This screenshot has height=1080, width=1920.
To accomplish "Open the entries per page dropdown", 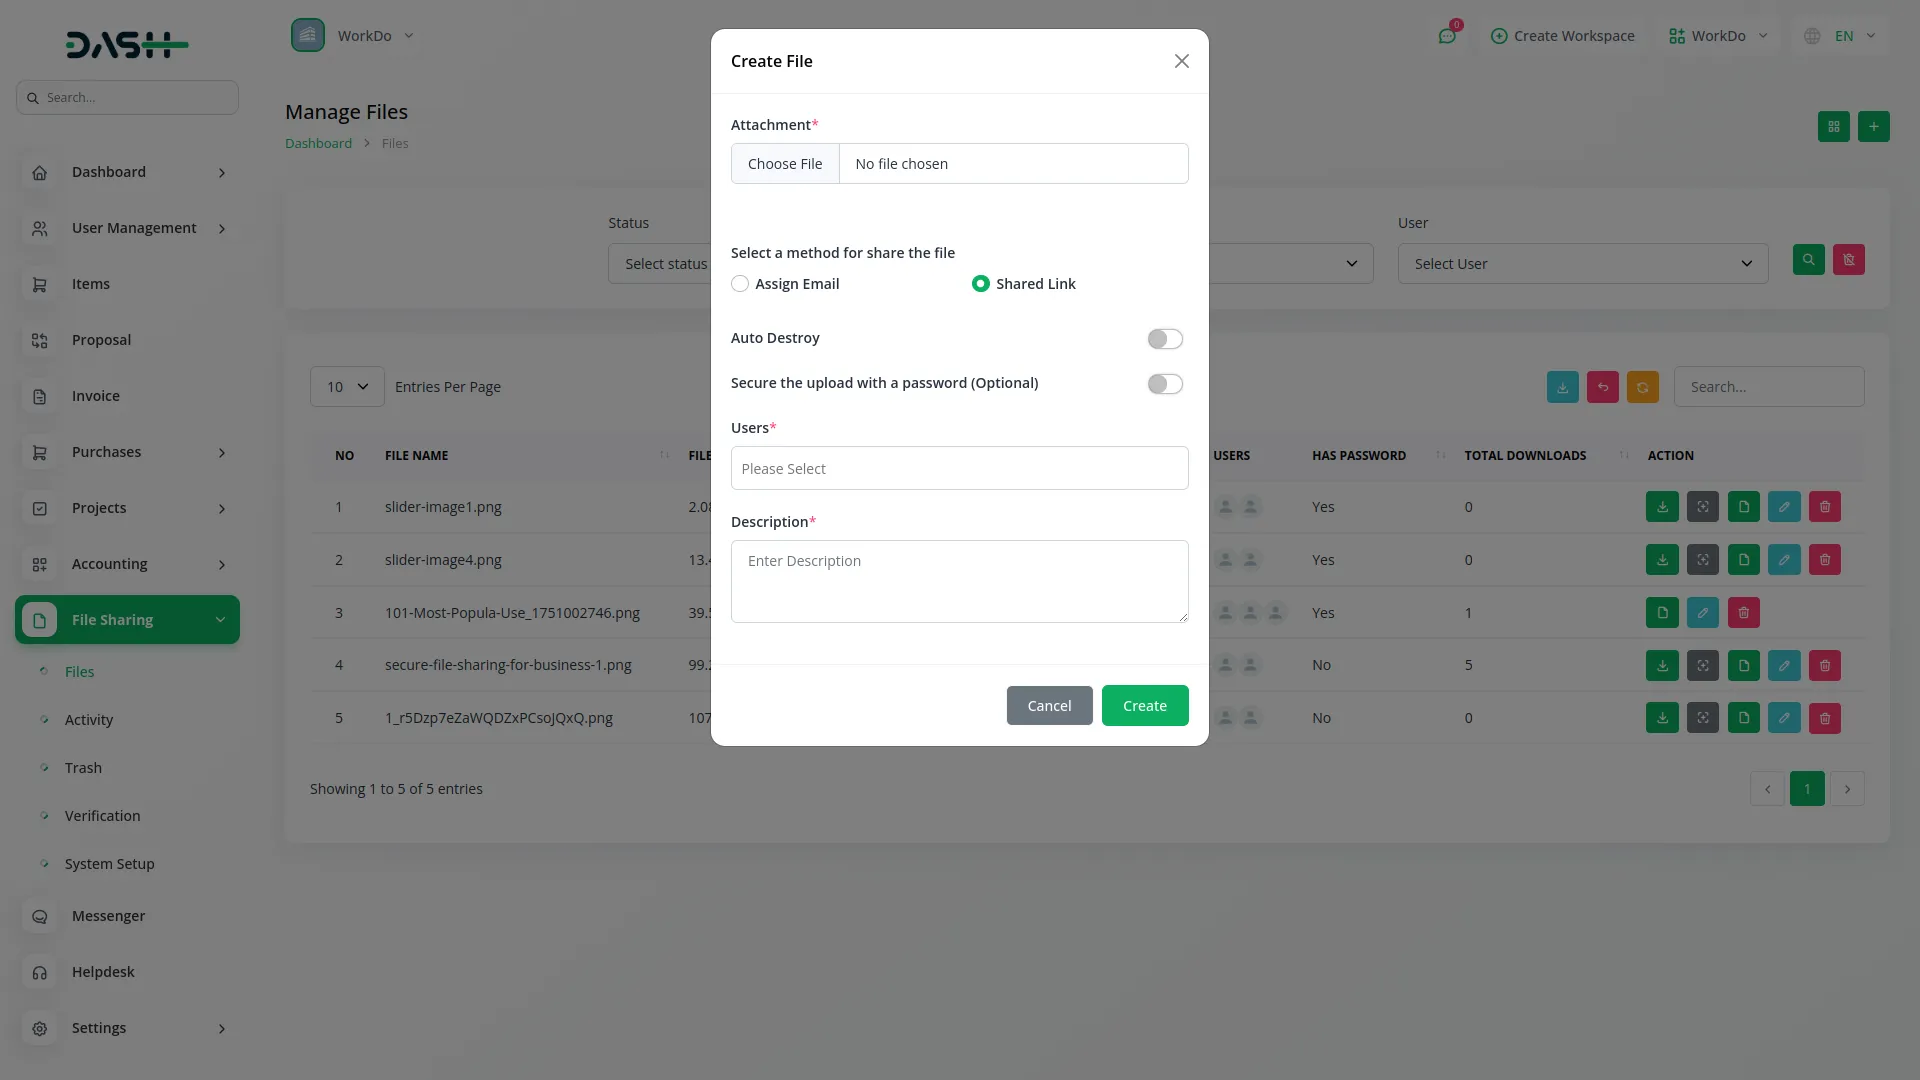I will pyautogui.click(x=347, y=387).
